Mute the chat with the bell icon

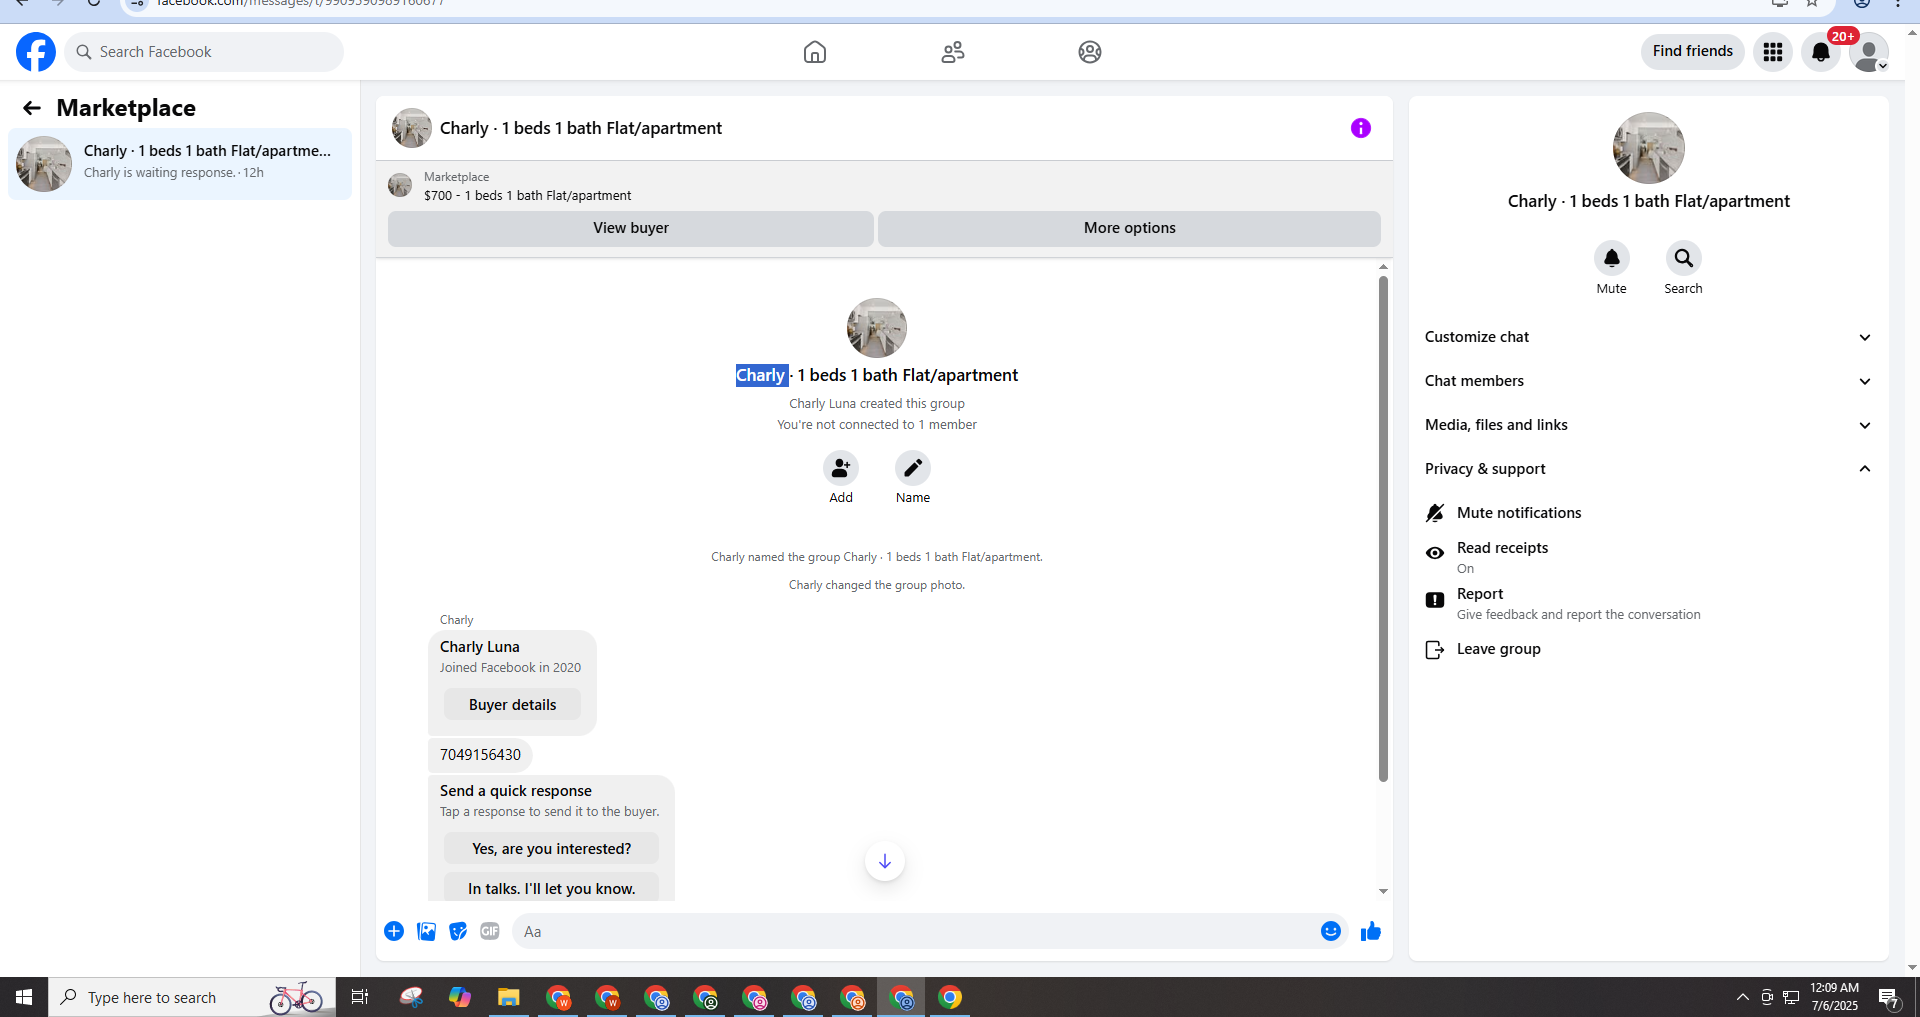(1612, 258)
